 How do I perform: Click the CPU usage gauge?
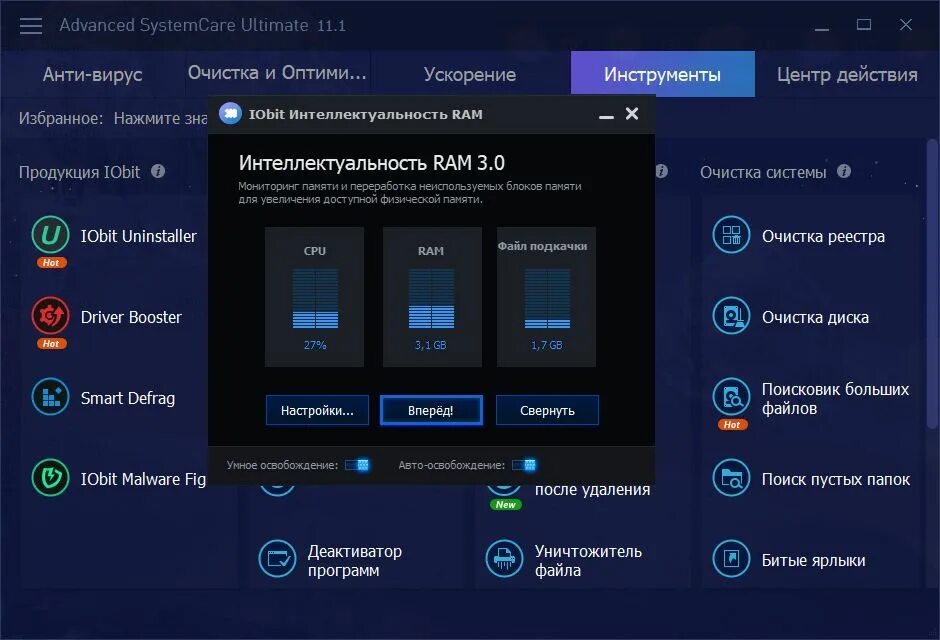315,297
